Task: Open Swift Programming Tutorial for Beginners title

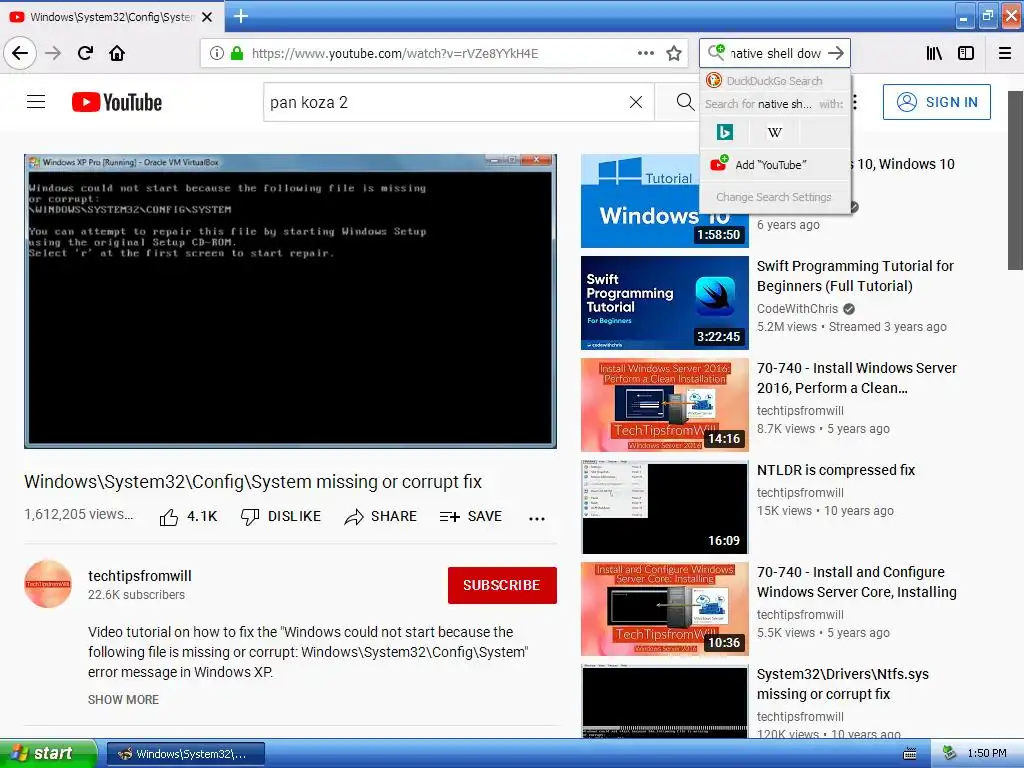Action: click(855, 276)
